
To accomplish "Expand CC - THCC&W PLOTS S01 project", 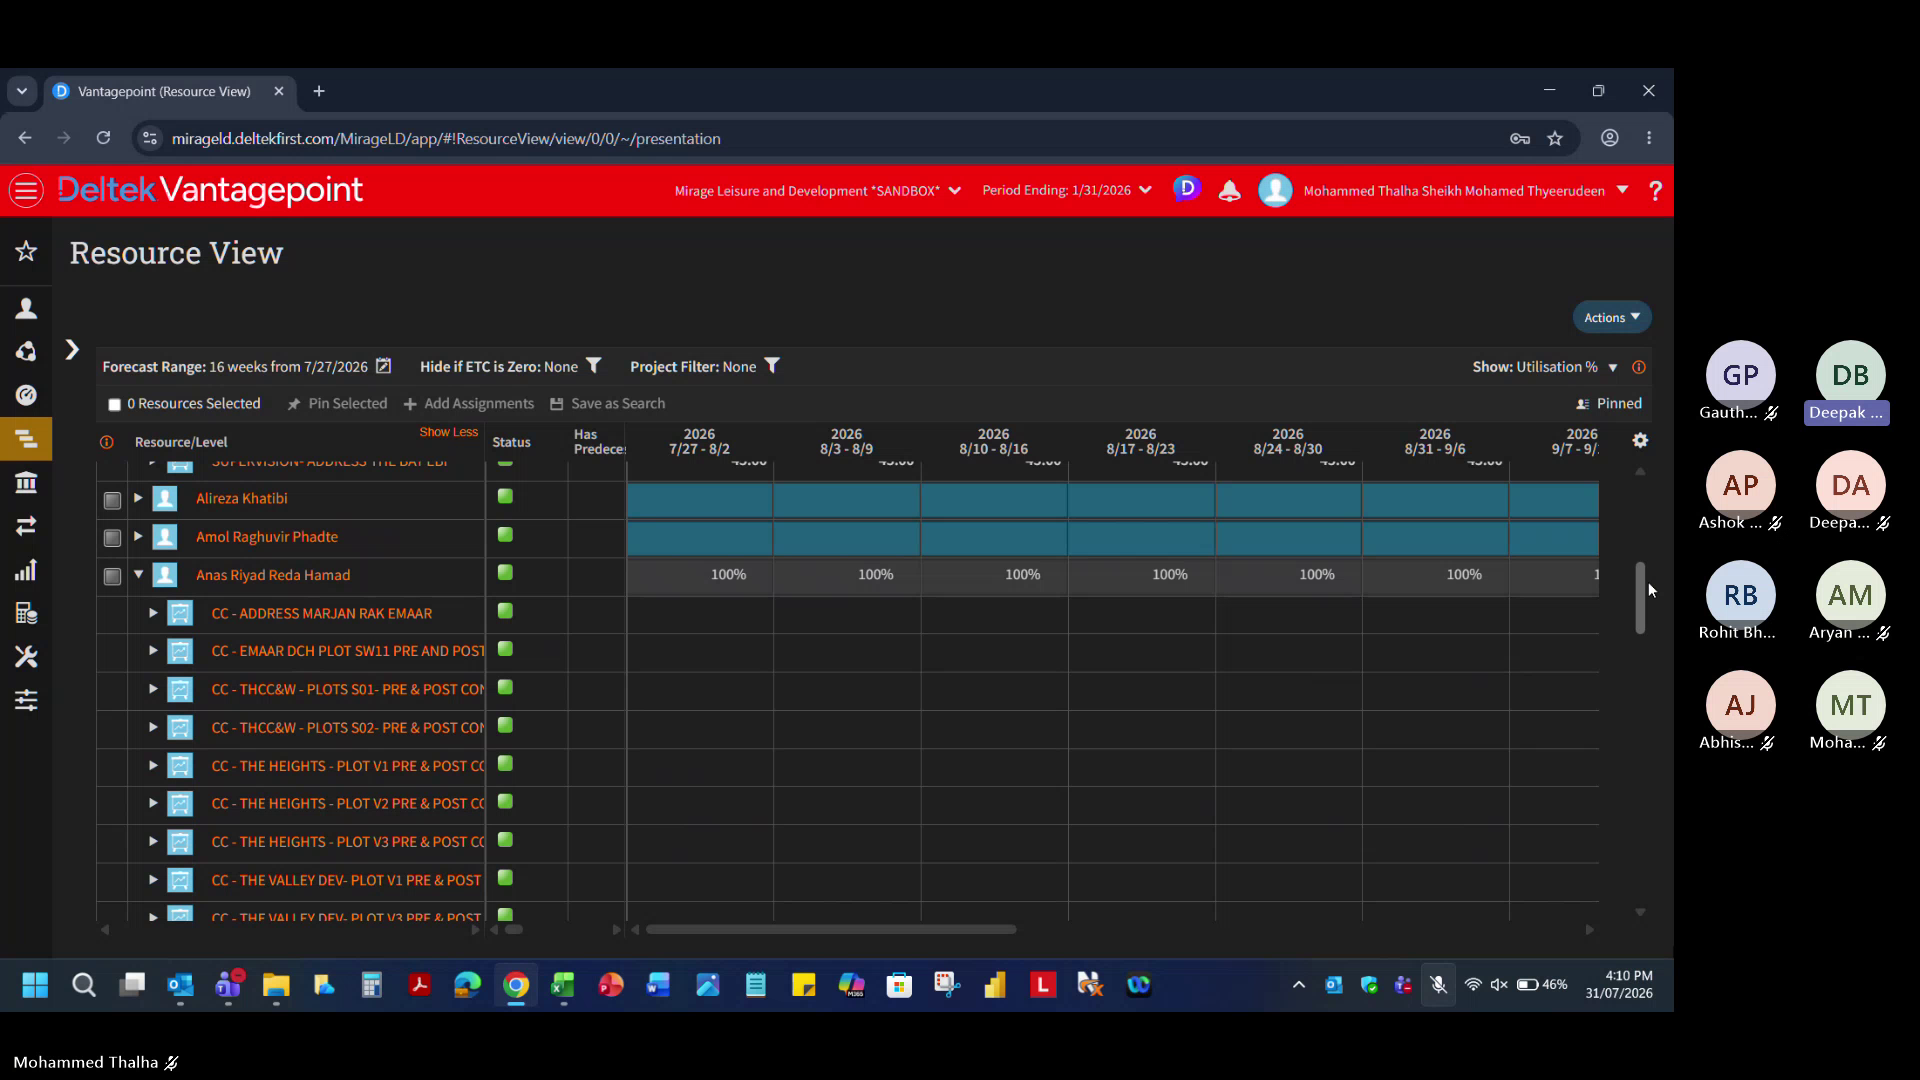I will 153,688.
